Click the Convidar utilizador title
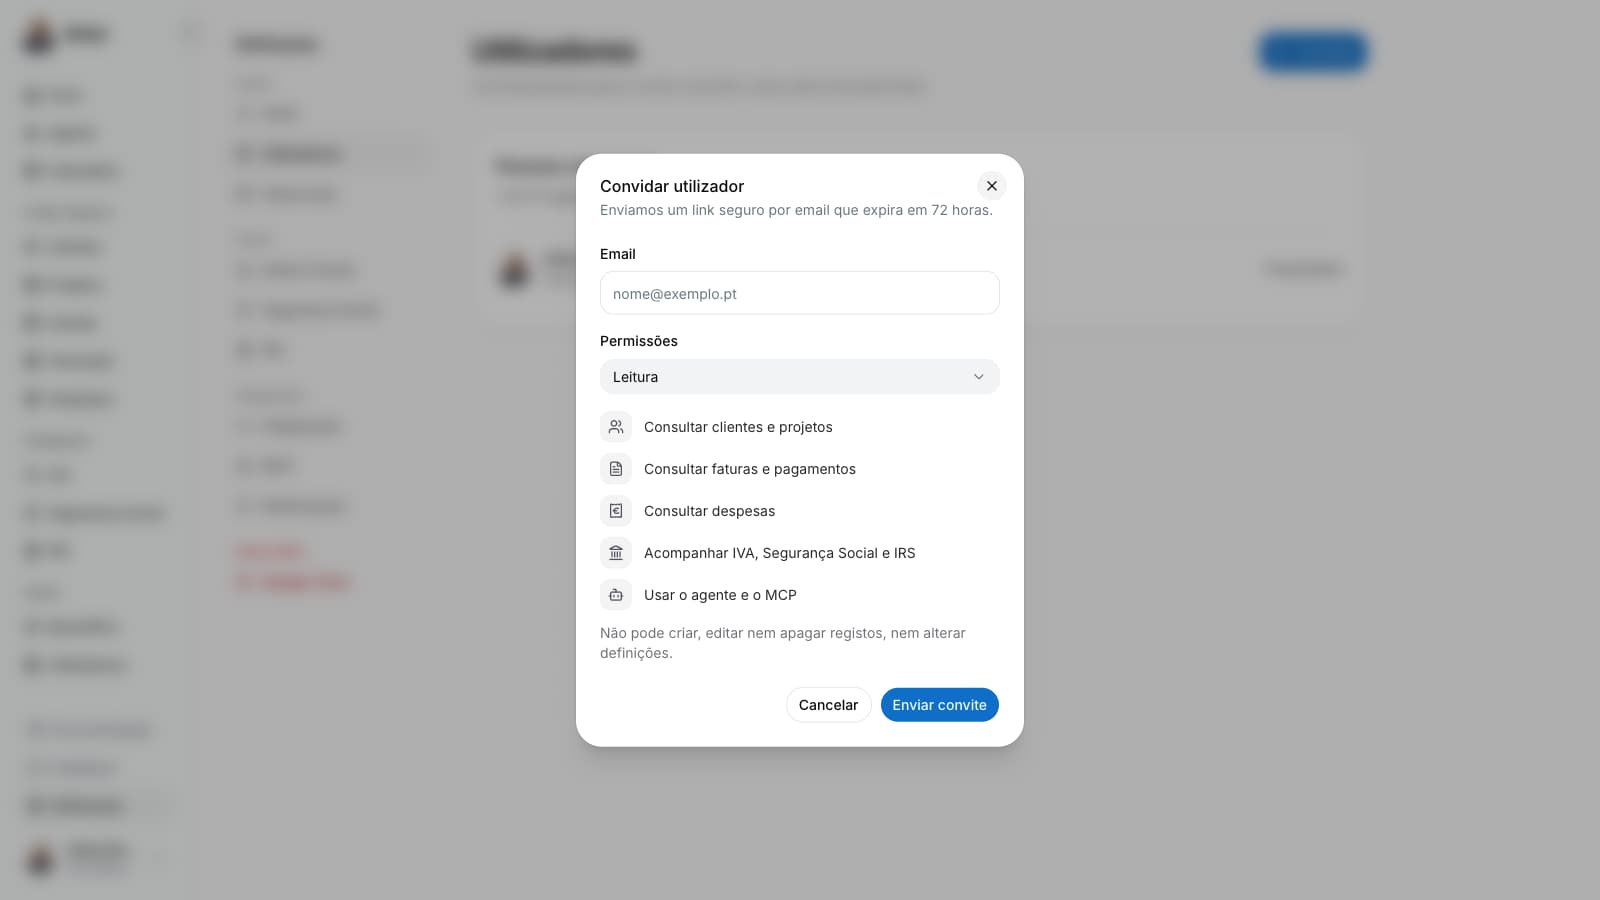This screenshot has height=900, width=1600. 672,186
